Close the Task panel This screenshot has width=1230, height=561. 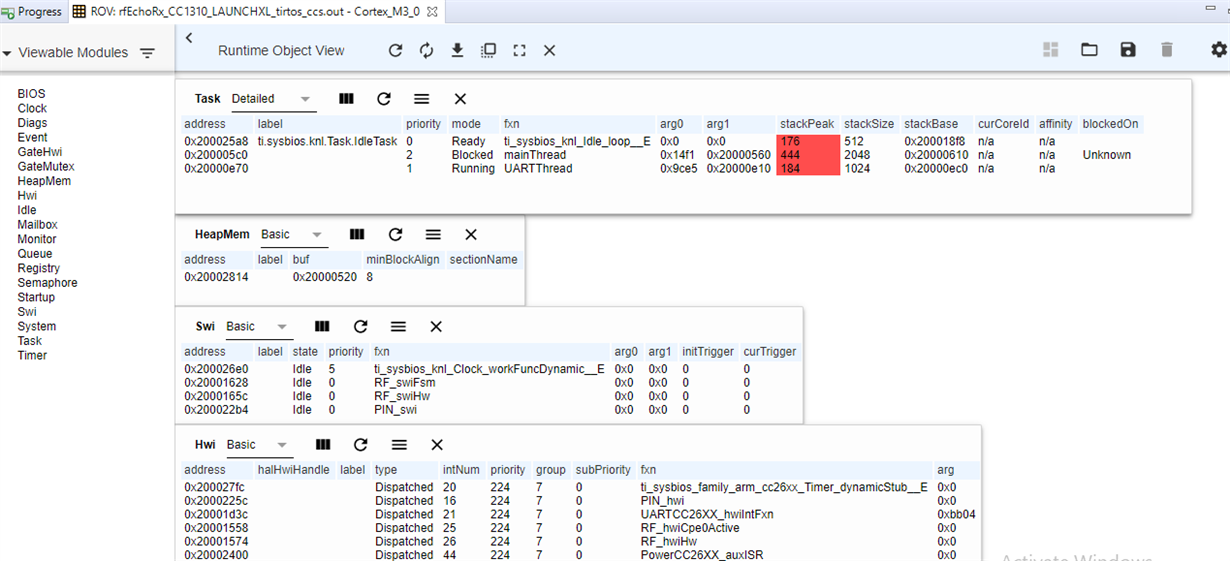click(x=460, y=99)
